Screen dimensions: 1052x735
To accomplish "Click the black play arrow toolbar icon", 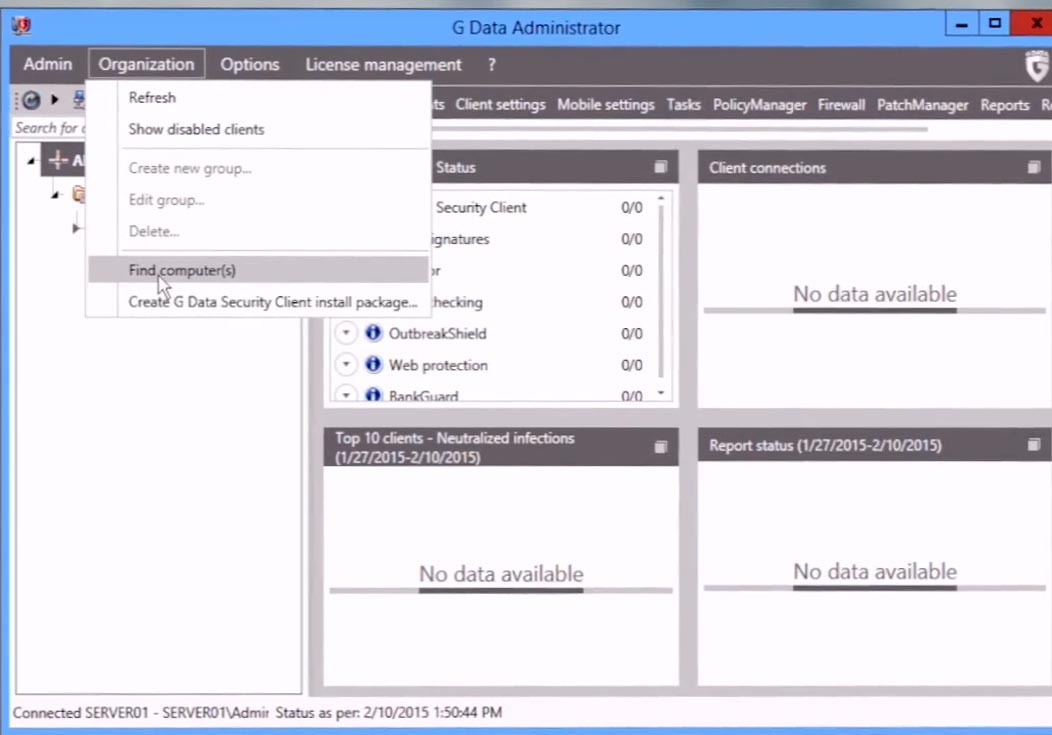I will point(55,100).
